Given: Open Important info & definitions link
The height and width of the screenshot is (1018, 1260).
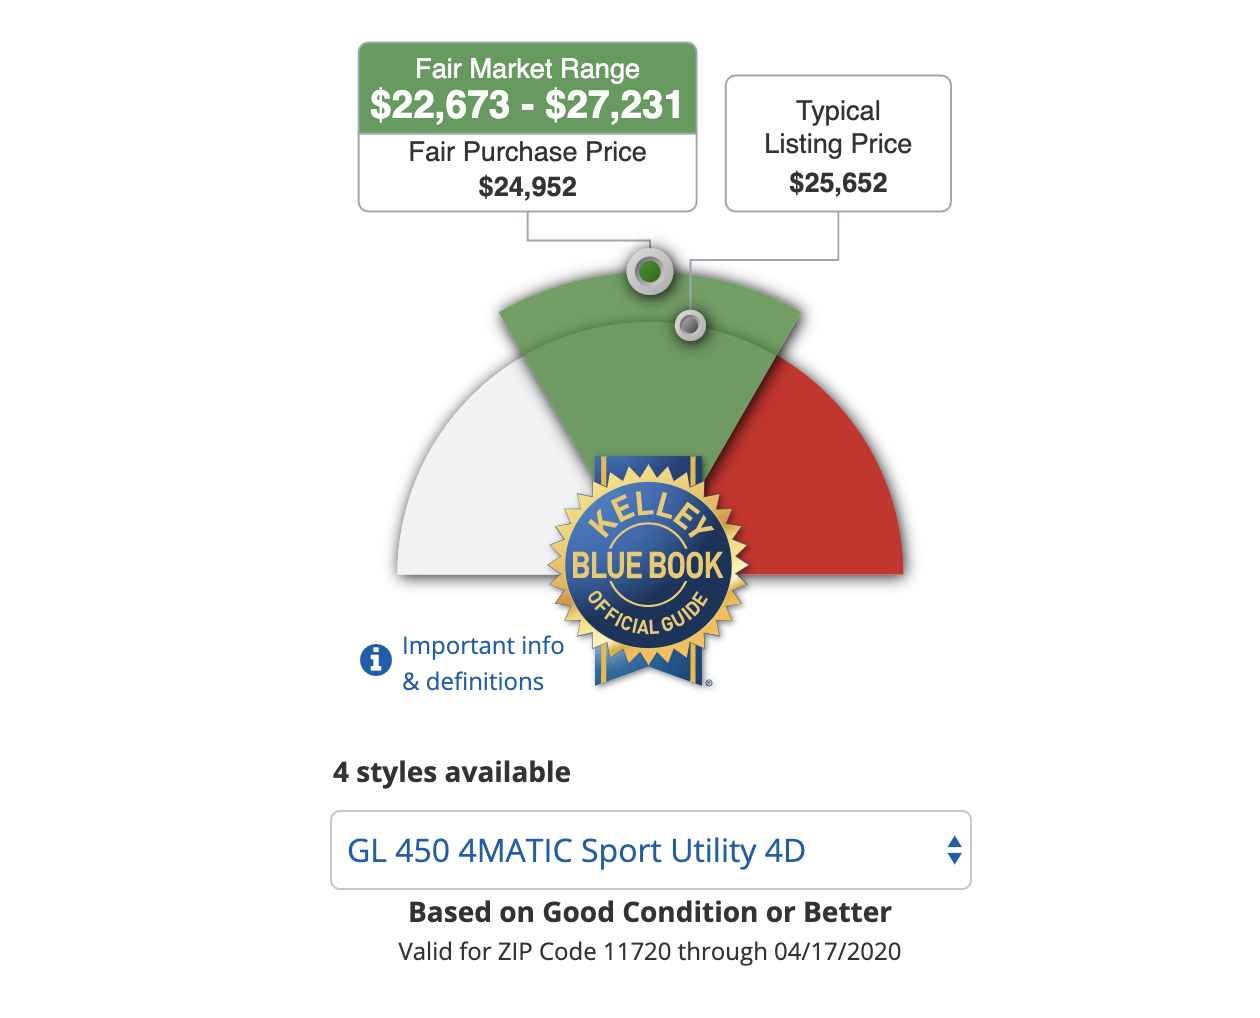Looking at the screenshot, I should 482,663.
